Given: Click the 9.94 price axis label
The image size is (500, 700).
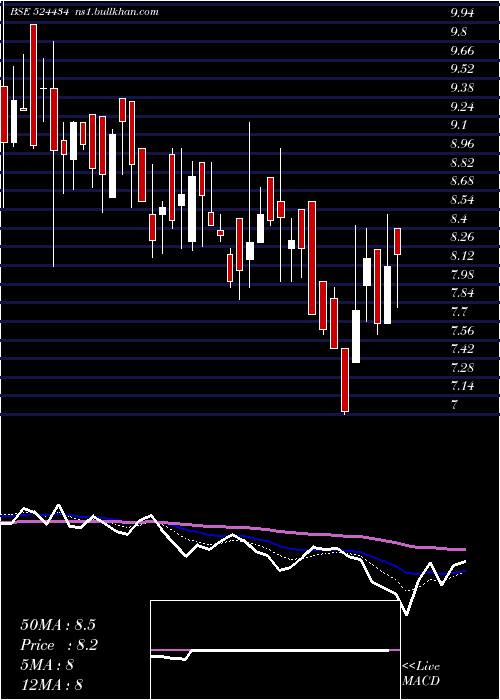Looking at the screenshot, I should 462,13.
